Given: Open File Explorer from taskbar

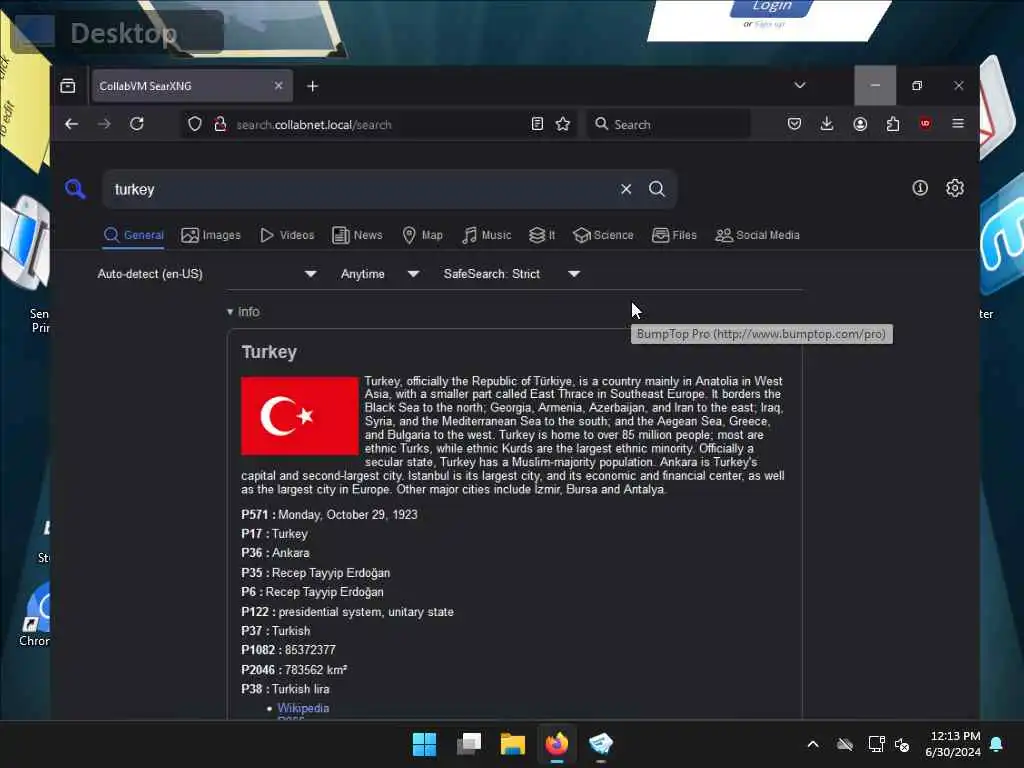Looking at the screenshot, I should [x=513, y=744].
